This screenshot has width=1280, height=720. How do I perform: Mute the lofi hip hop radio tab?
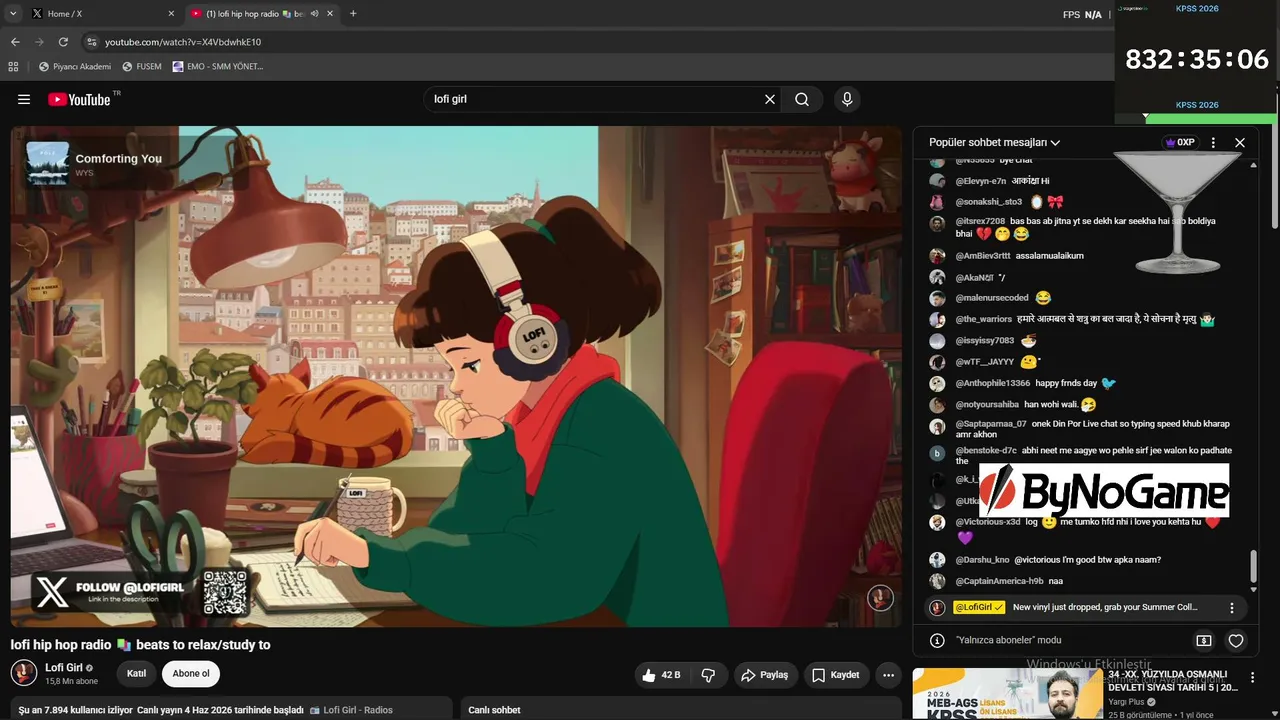click(x=315, y=14)
